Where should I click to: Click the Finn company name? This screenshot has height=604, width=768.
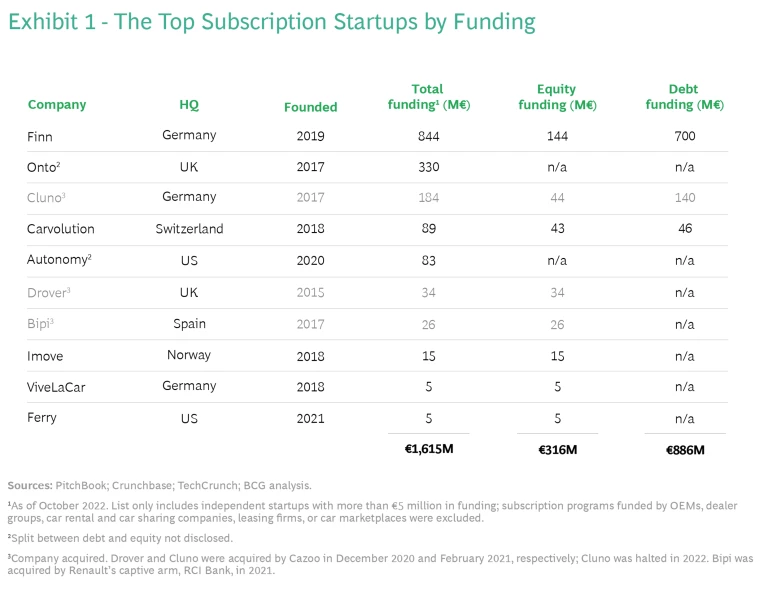(39, 136)
